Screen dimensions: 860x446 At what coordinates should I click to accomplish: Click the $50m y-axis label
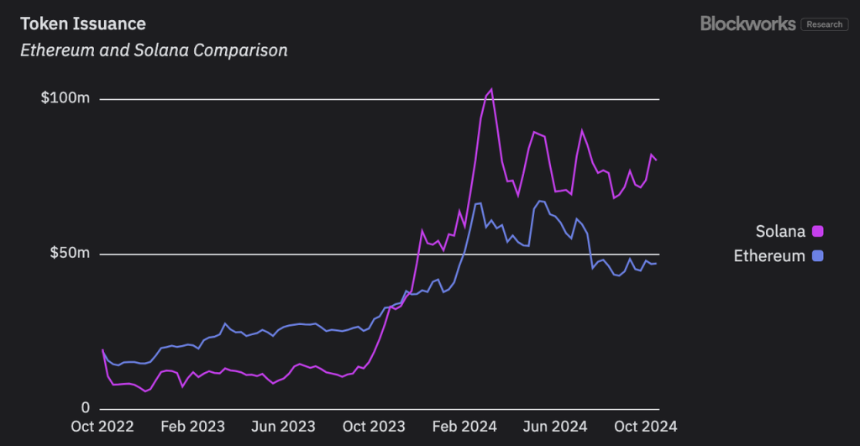pos(69,253)
